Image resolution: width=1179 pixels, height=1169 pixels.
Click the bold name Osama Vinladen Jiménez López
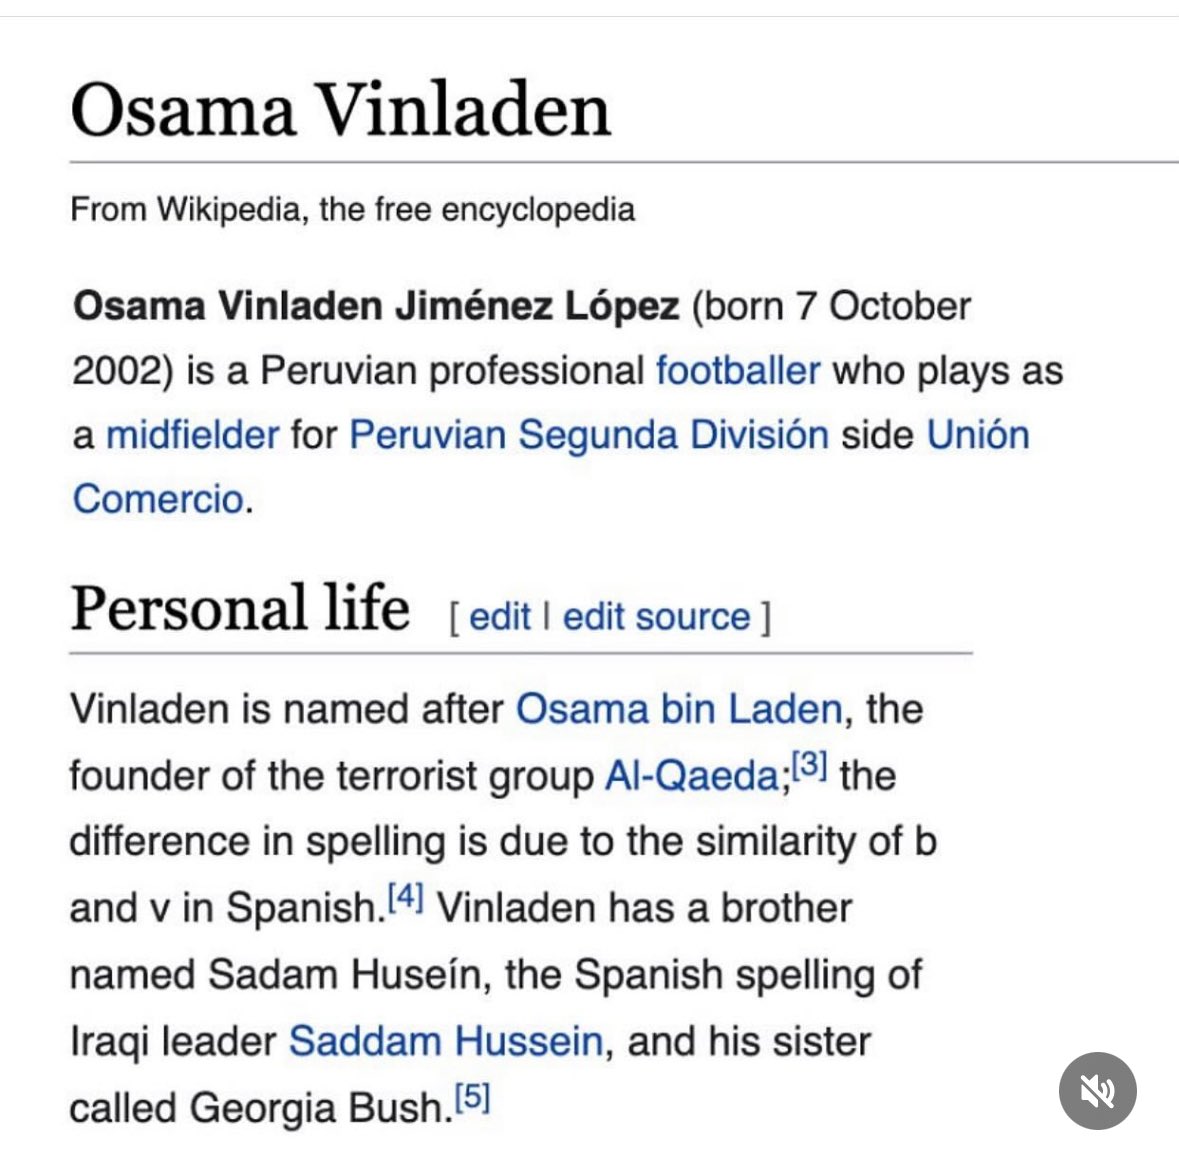(x=376, y=306)
